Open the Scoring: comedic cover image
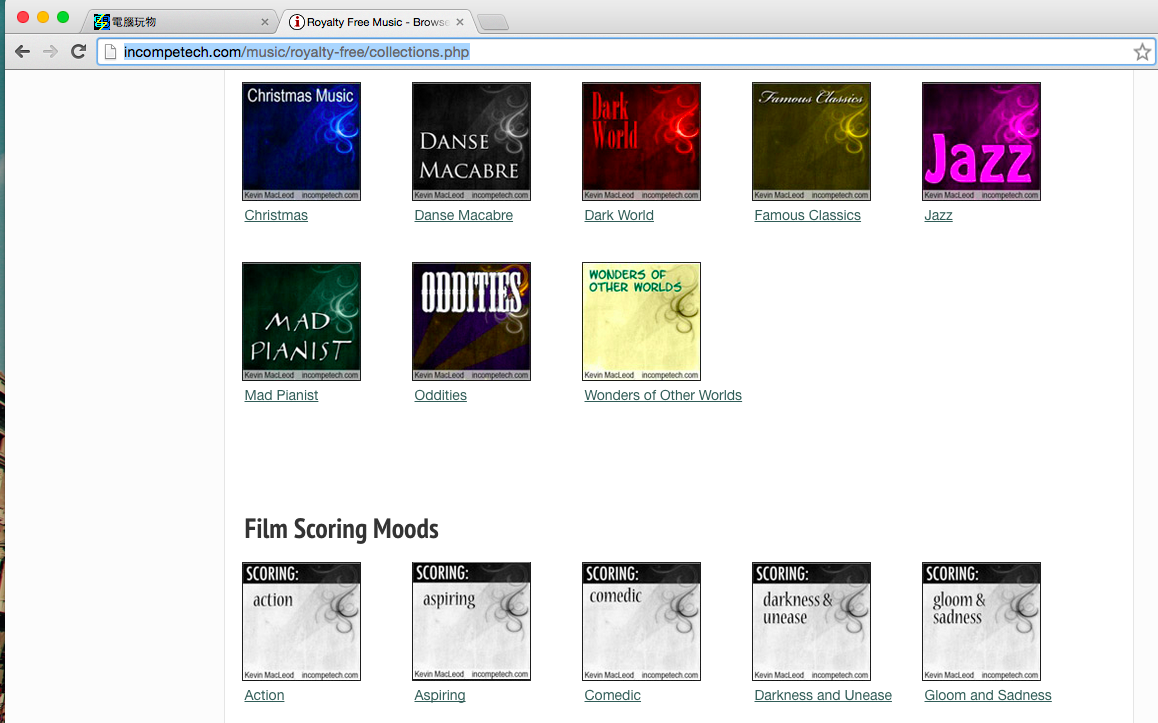The width and height of the screenshot is (1158, 723). pos(641,622)
